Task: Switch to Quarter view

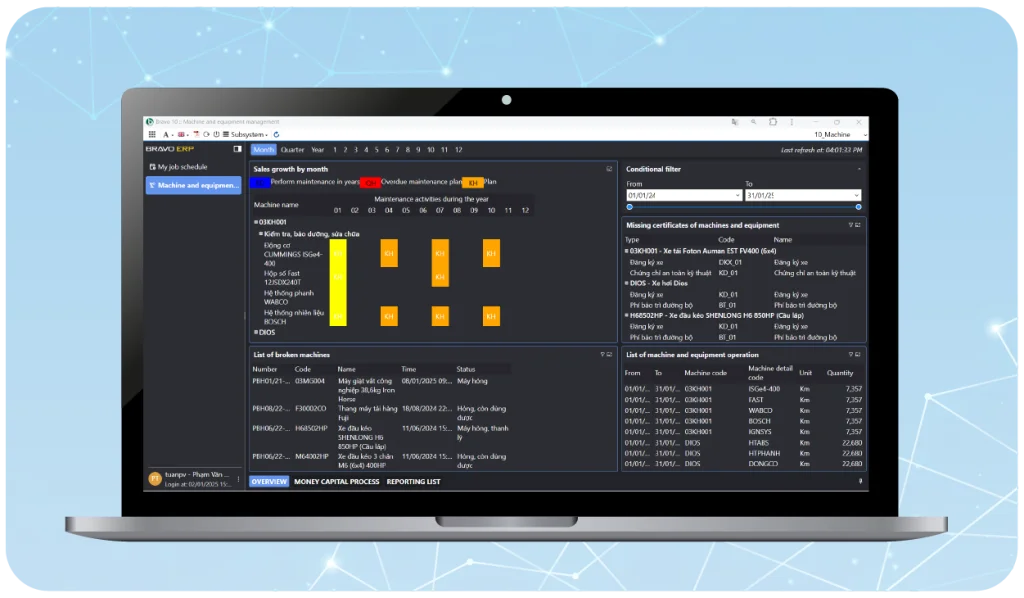Action: (x=292, y=149)
